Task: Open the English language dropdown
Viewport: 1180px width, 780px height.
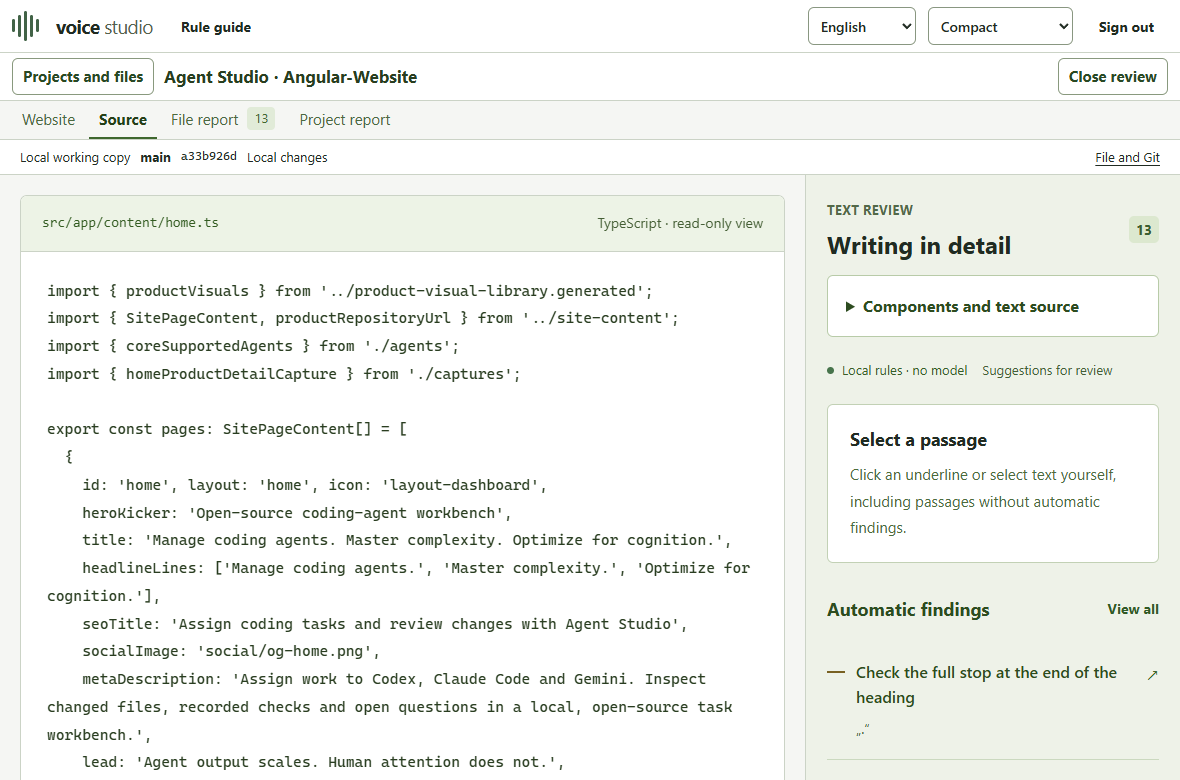Action: pyautogui.click(x=862, y=26)
